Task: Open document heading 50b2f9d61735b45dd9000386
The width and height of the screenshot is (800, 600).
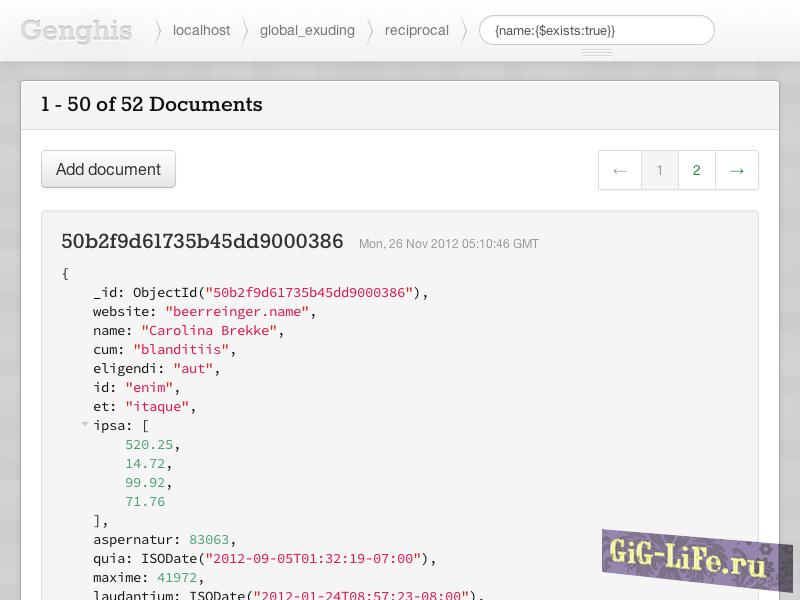Action: 202,241
